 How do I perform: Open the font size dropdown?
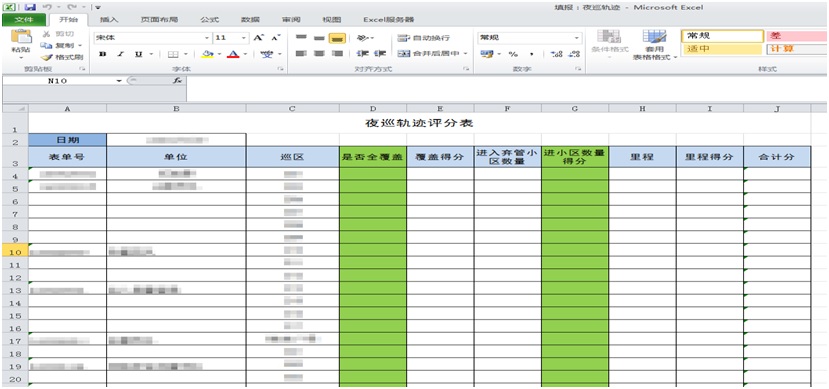tap(244, 38)
